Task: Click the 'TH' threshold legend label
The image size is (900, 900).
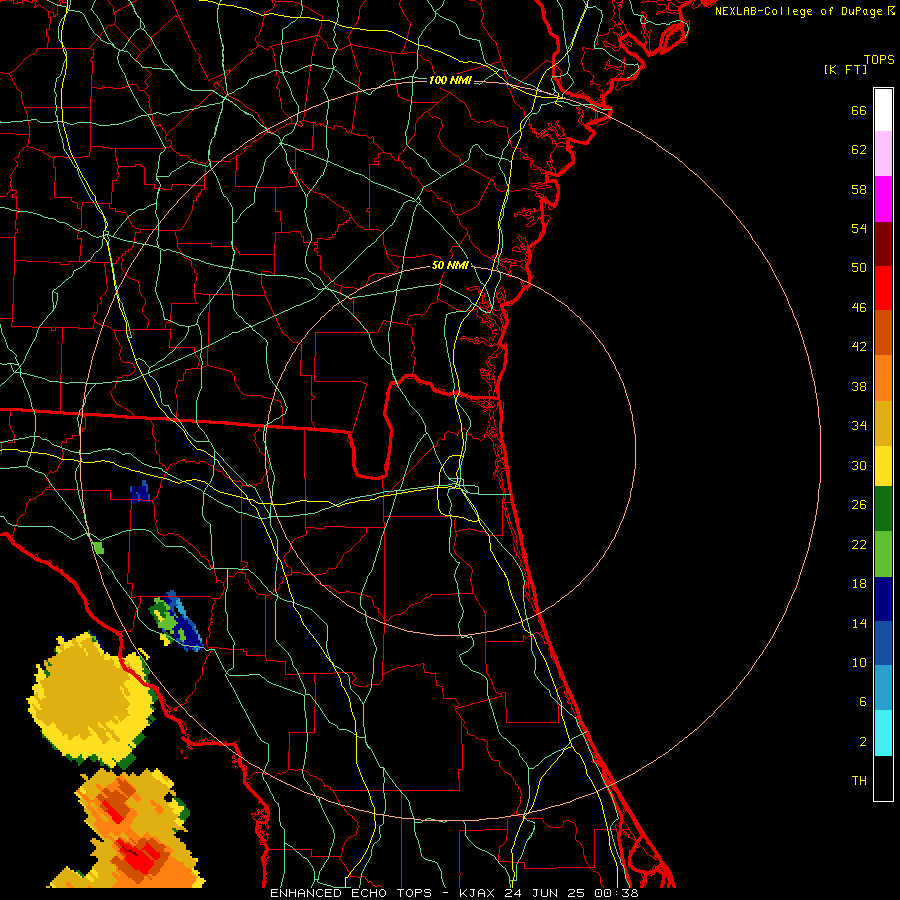Action: coord(859,780)
